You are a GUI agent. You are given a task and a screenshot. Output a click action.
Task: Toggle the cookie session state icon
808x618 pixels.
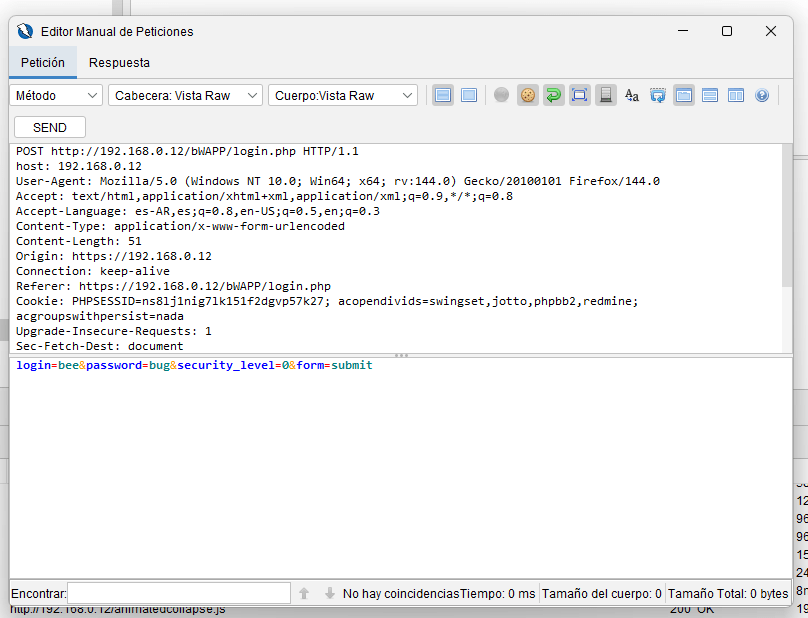click(528, 96)
